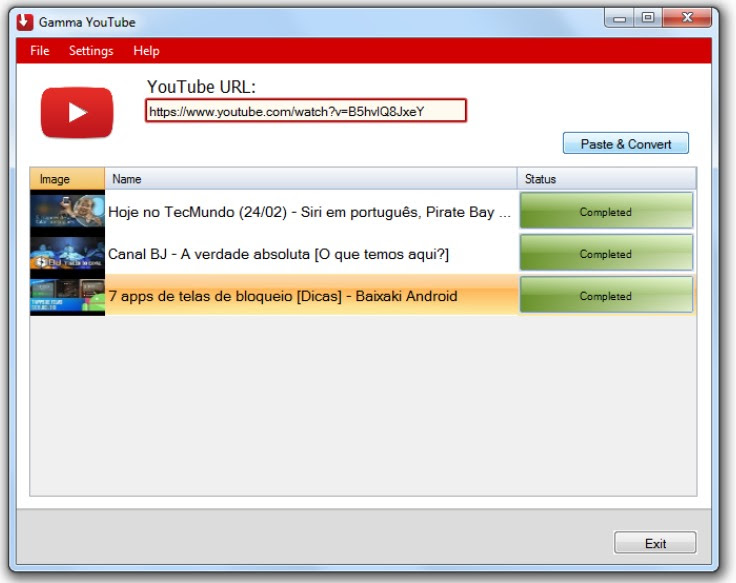Click the Paste & Convert button
Image resolution: width=736 pixels, height=583 pixels.
[626, 144]
